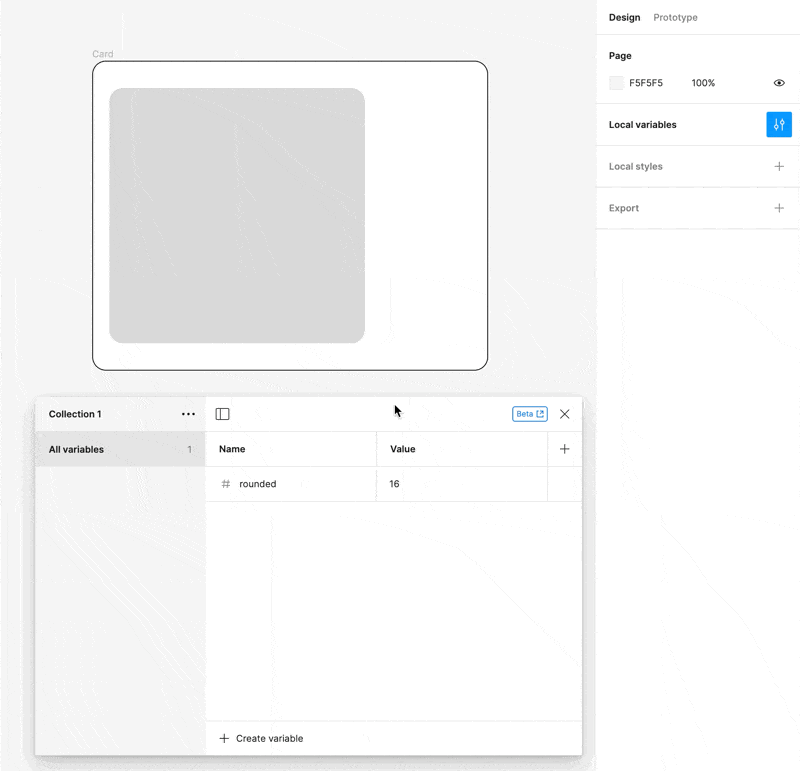The image size is (800, 771).
Task: Toggle page background visibility with the eye icon
Action: coord(779,83)
